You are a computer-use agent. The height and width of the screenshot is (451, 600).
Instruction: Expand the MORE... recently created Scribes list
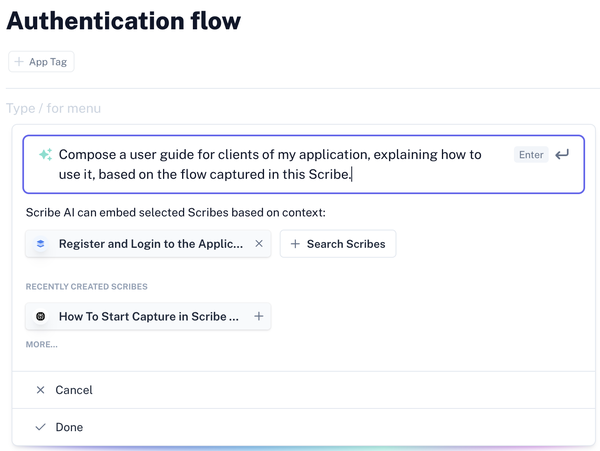tap(42, 344)
